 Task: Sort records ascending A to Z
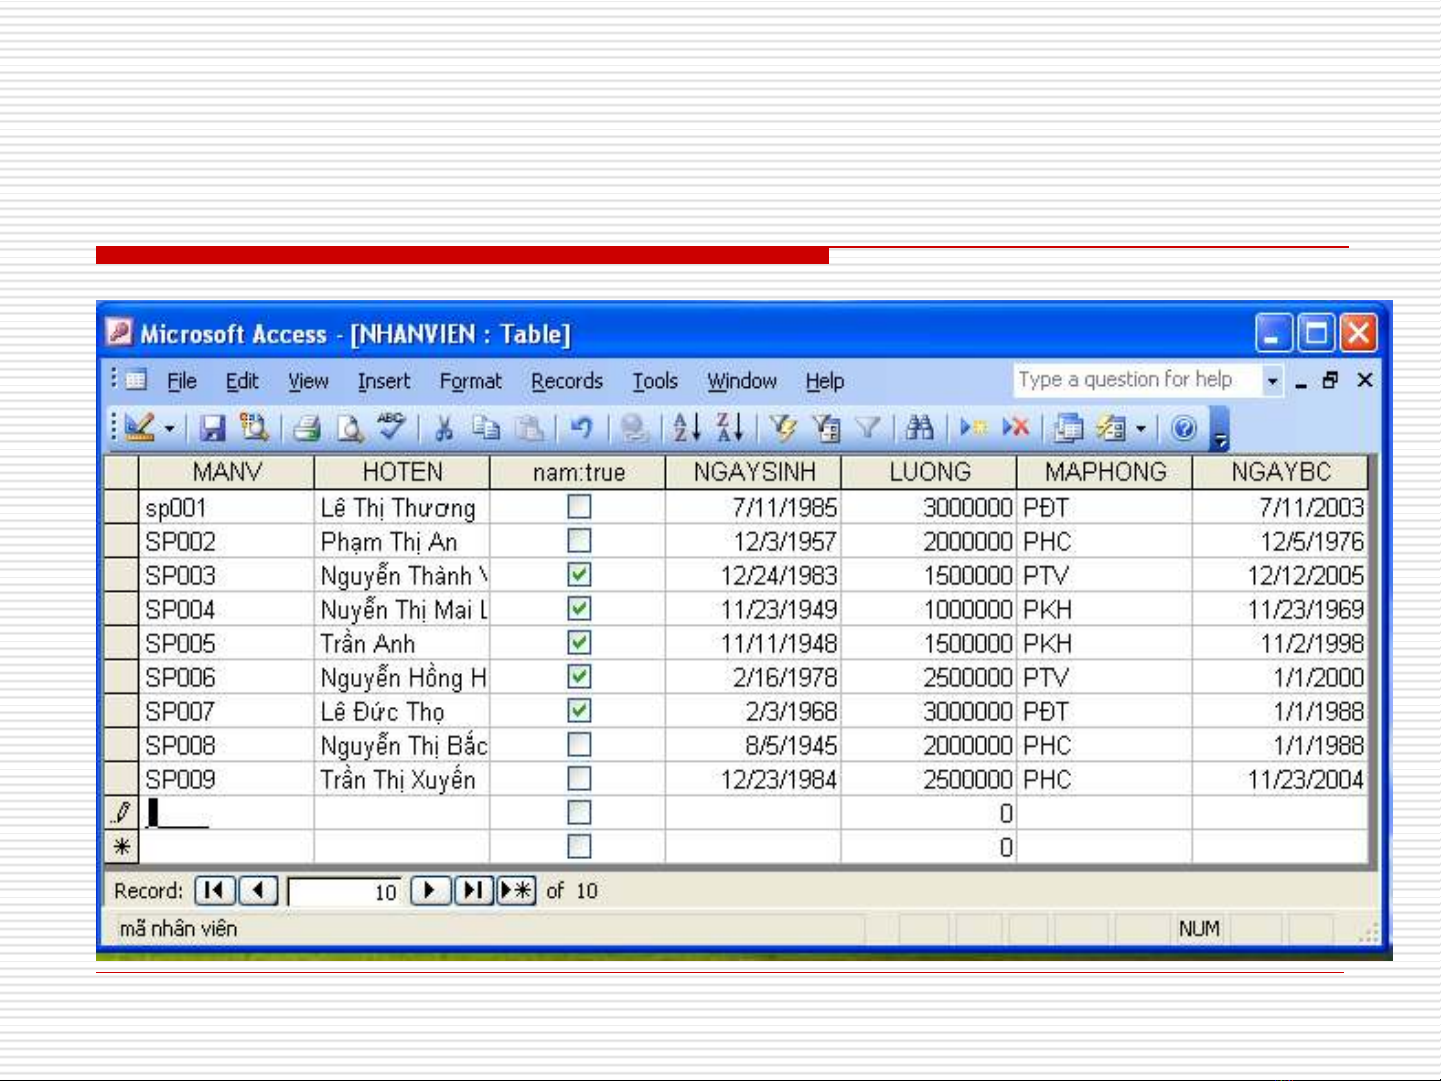(686, 428)
